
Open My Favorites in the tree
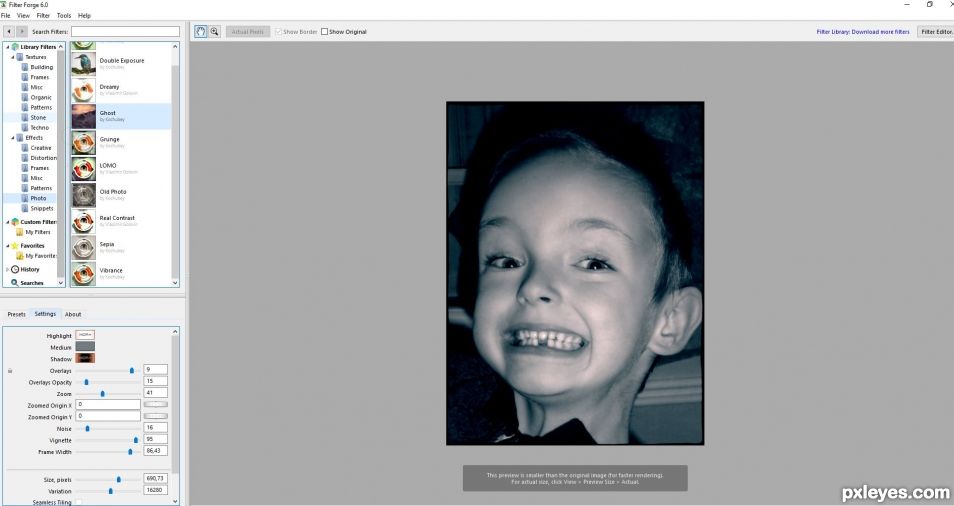pos(41,256)
